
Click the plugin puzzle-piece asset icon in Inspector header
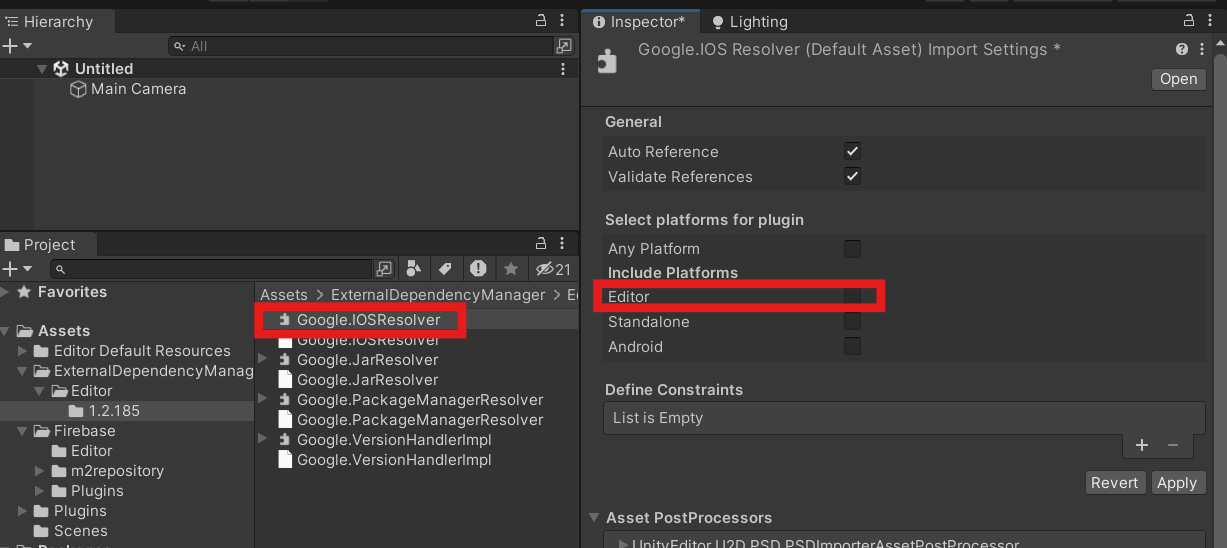607,62
